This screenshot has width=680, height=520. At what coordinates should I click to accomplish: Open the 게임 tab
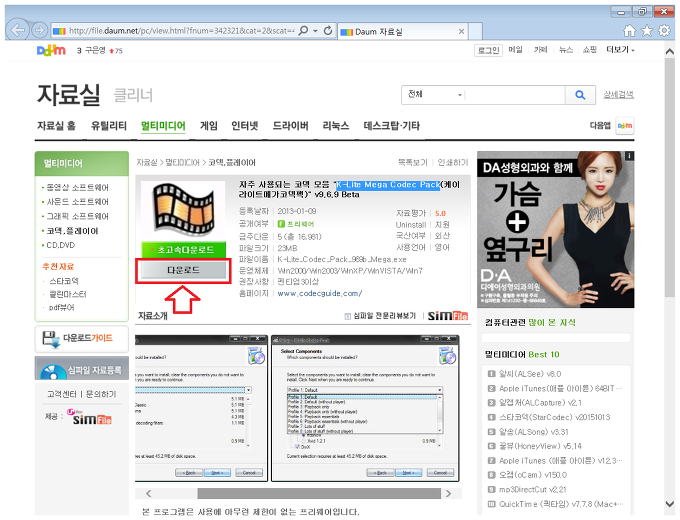tap(209, 126)
